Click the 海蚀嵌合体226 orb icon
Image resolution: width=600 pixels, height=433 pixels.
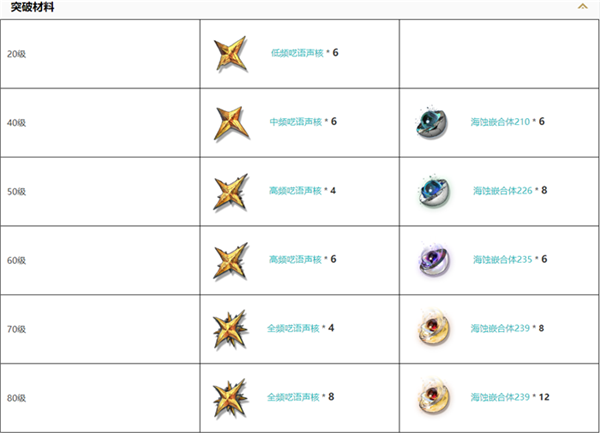click(x=430, y=191)
